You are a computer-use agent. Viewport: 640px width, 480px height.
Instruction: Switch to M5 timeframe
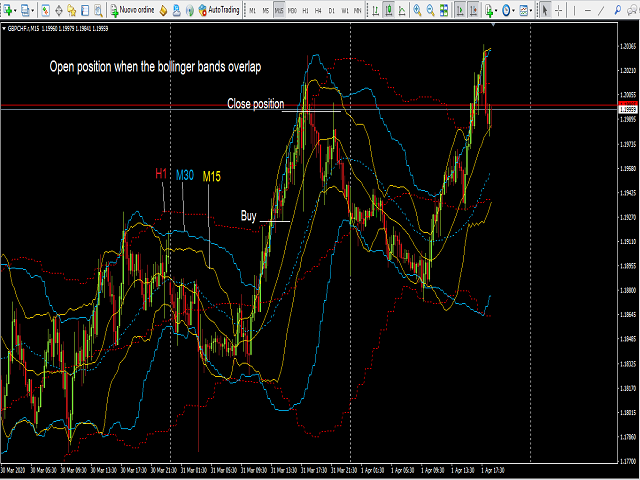tap(266, 11)
